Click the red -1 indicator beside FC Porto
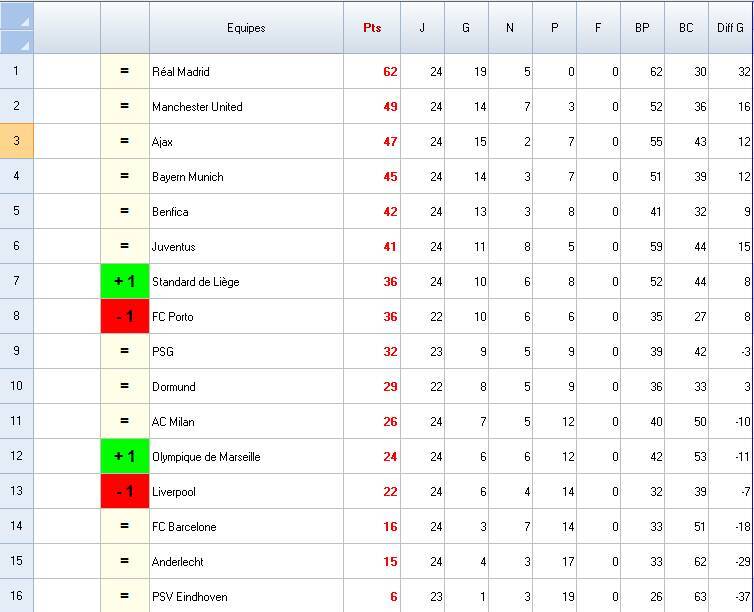The width and height of the screenshot is (754, 612). click(x=125, y=316)
